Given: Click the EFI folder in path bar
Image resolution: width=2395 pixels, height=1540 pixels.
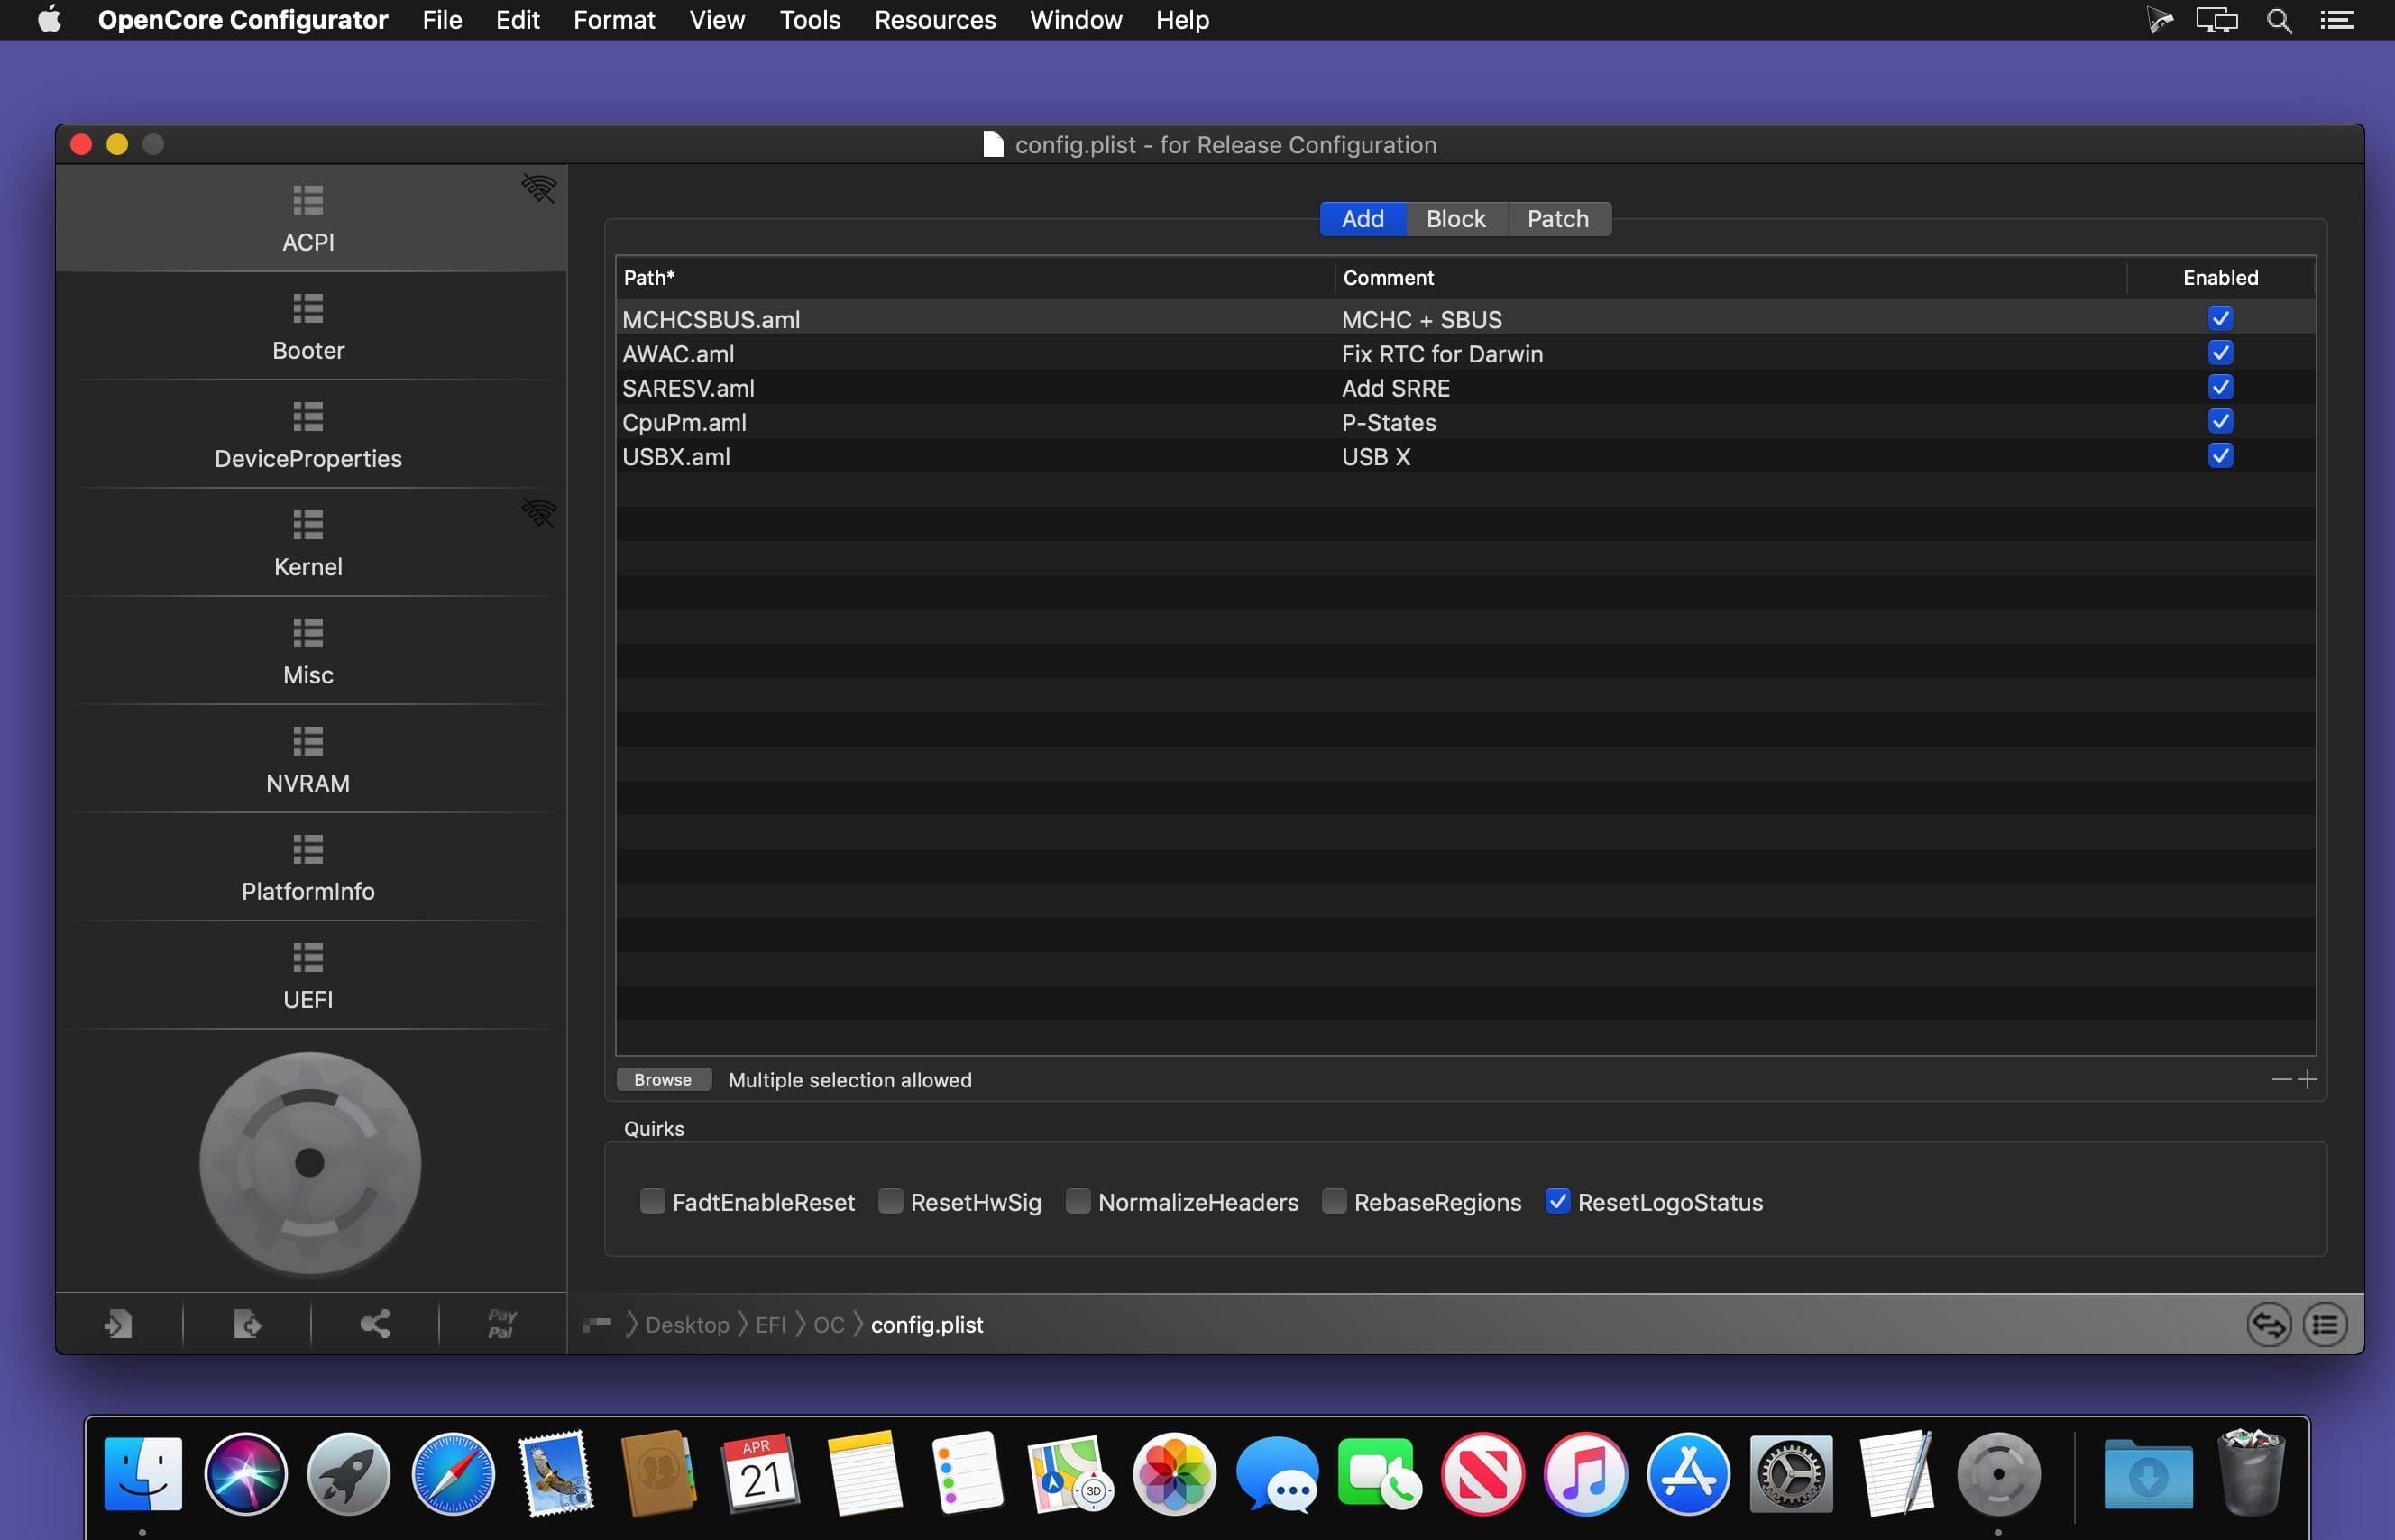Looking at the screenshot, I should point(770,1325).
